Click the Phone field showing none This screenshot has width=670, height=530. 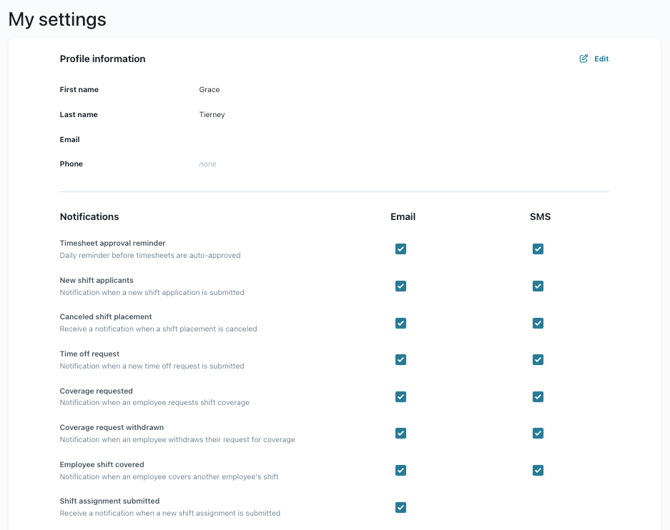tap(207, 164)
